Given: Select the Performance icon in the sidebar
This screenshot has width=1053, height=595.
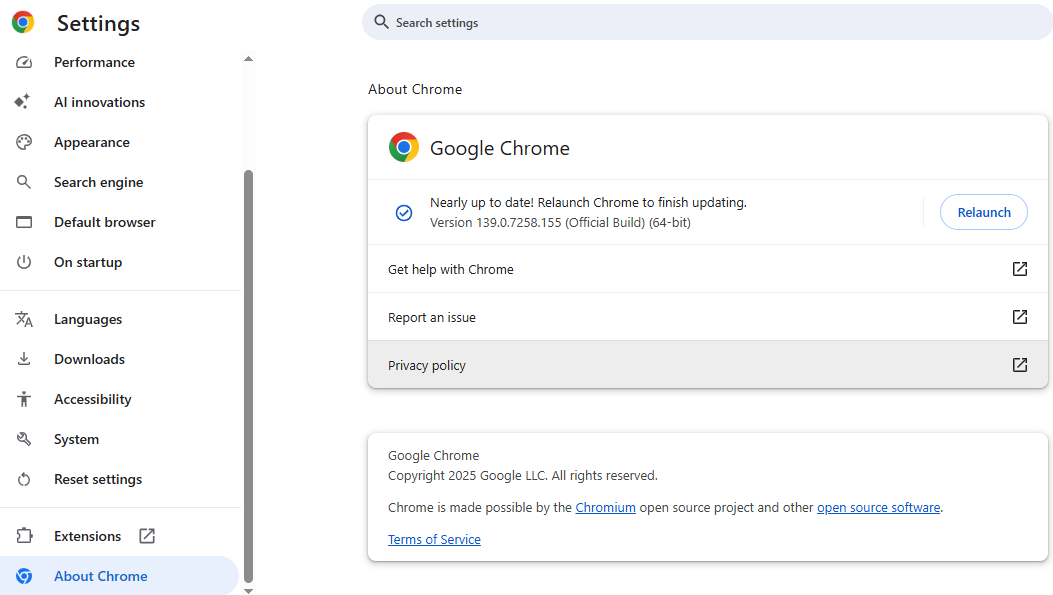Looking at the screenshot, I should (x=25, y=62).
